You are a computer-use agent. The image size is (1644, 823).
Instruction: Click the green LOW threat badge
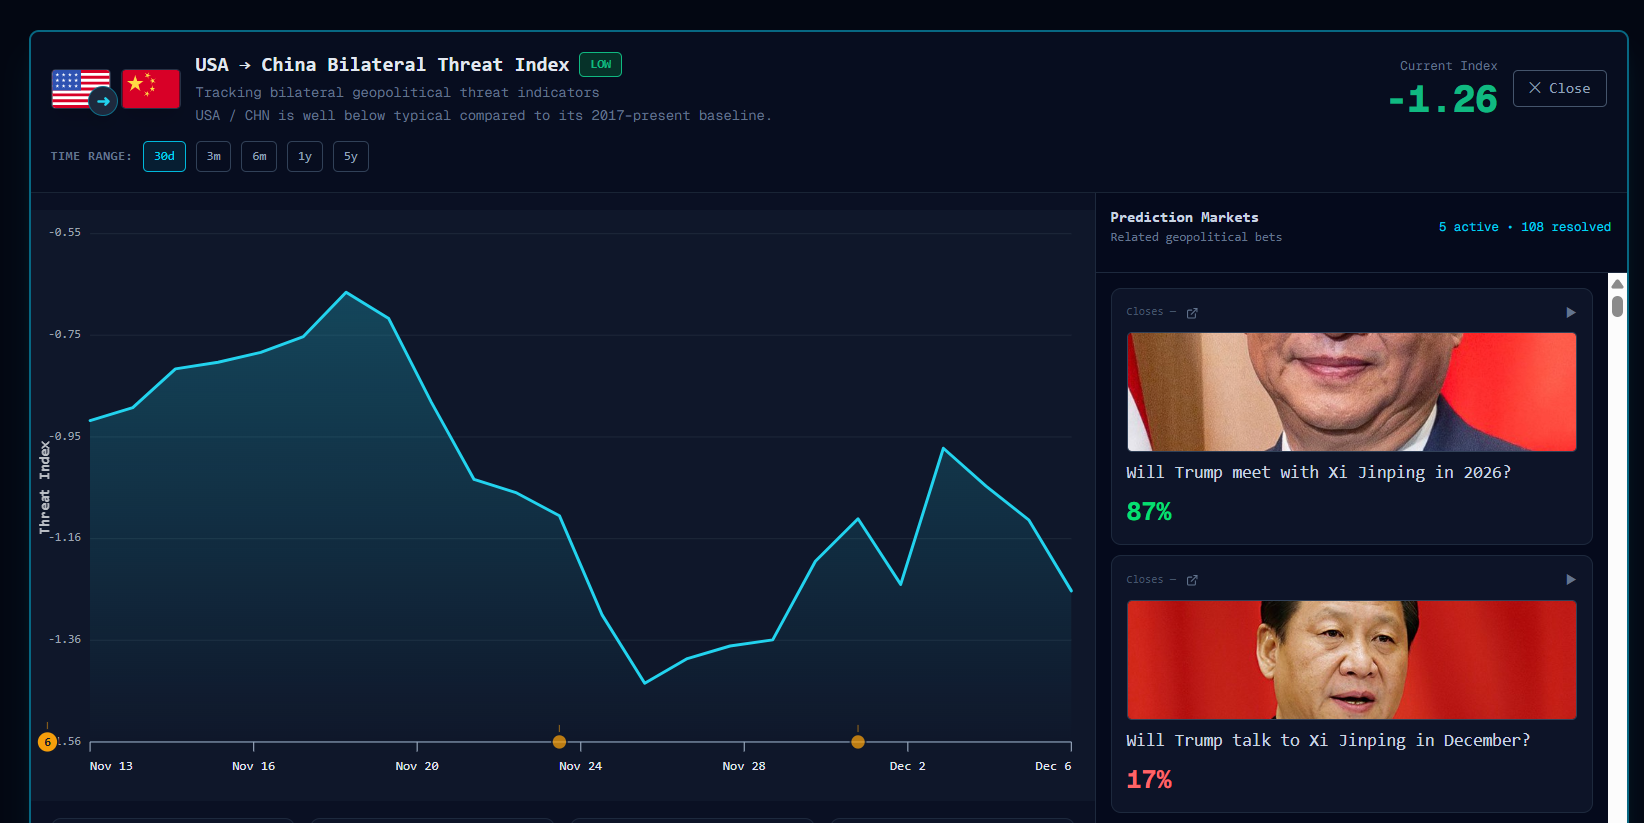pyautogui.click(x=600, y=65)
